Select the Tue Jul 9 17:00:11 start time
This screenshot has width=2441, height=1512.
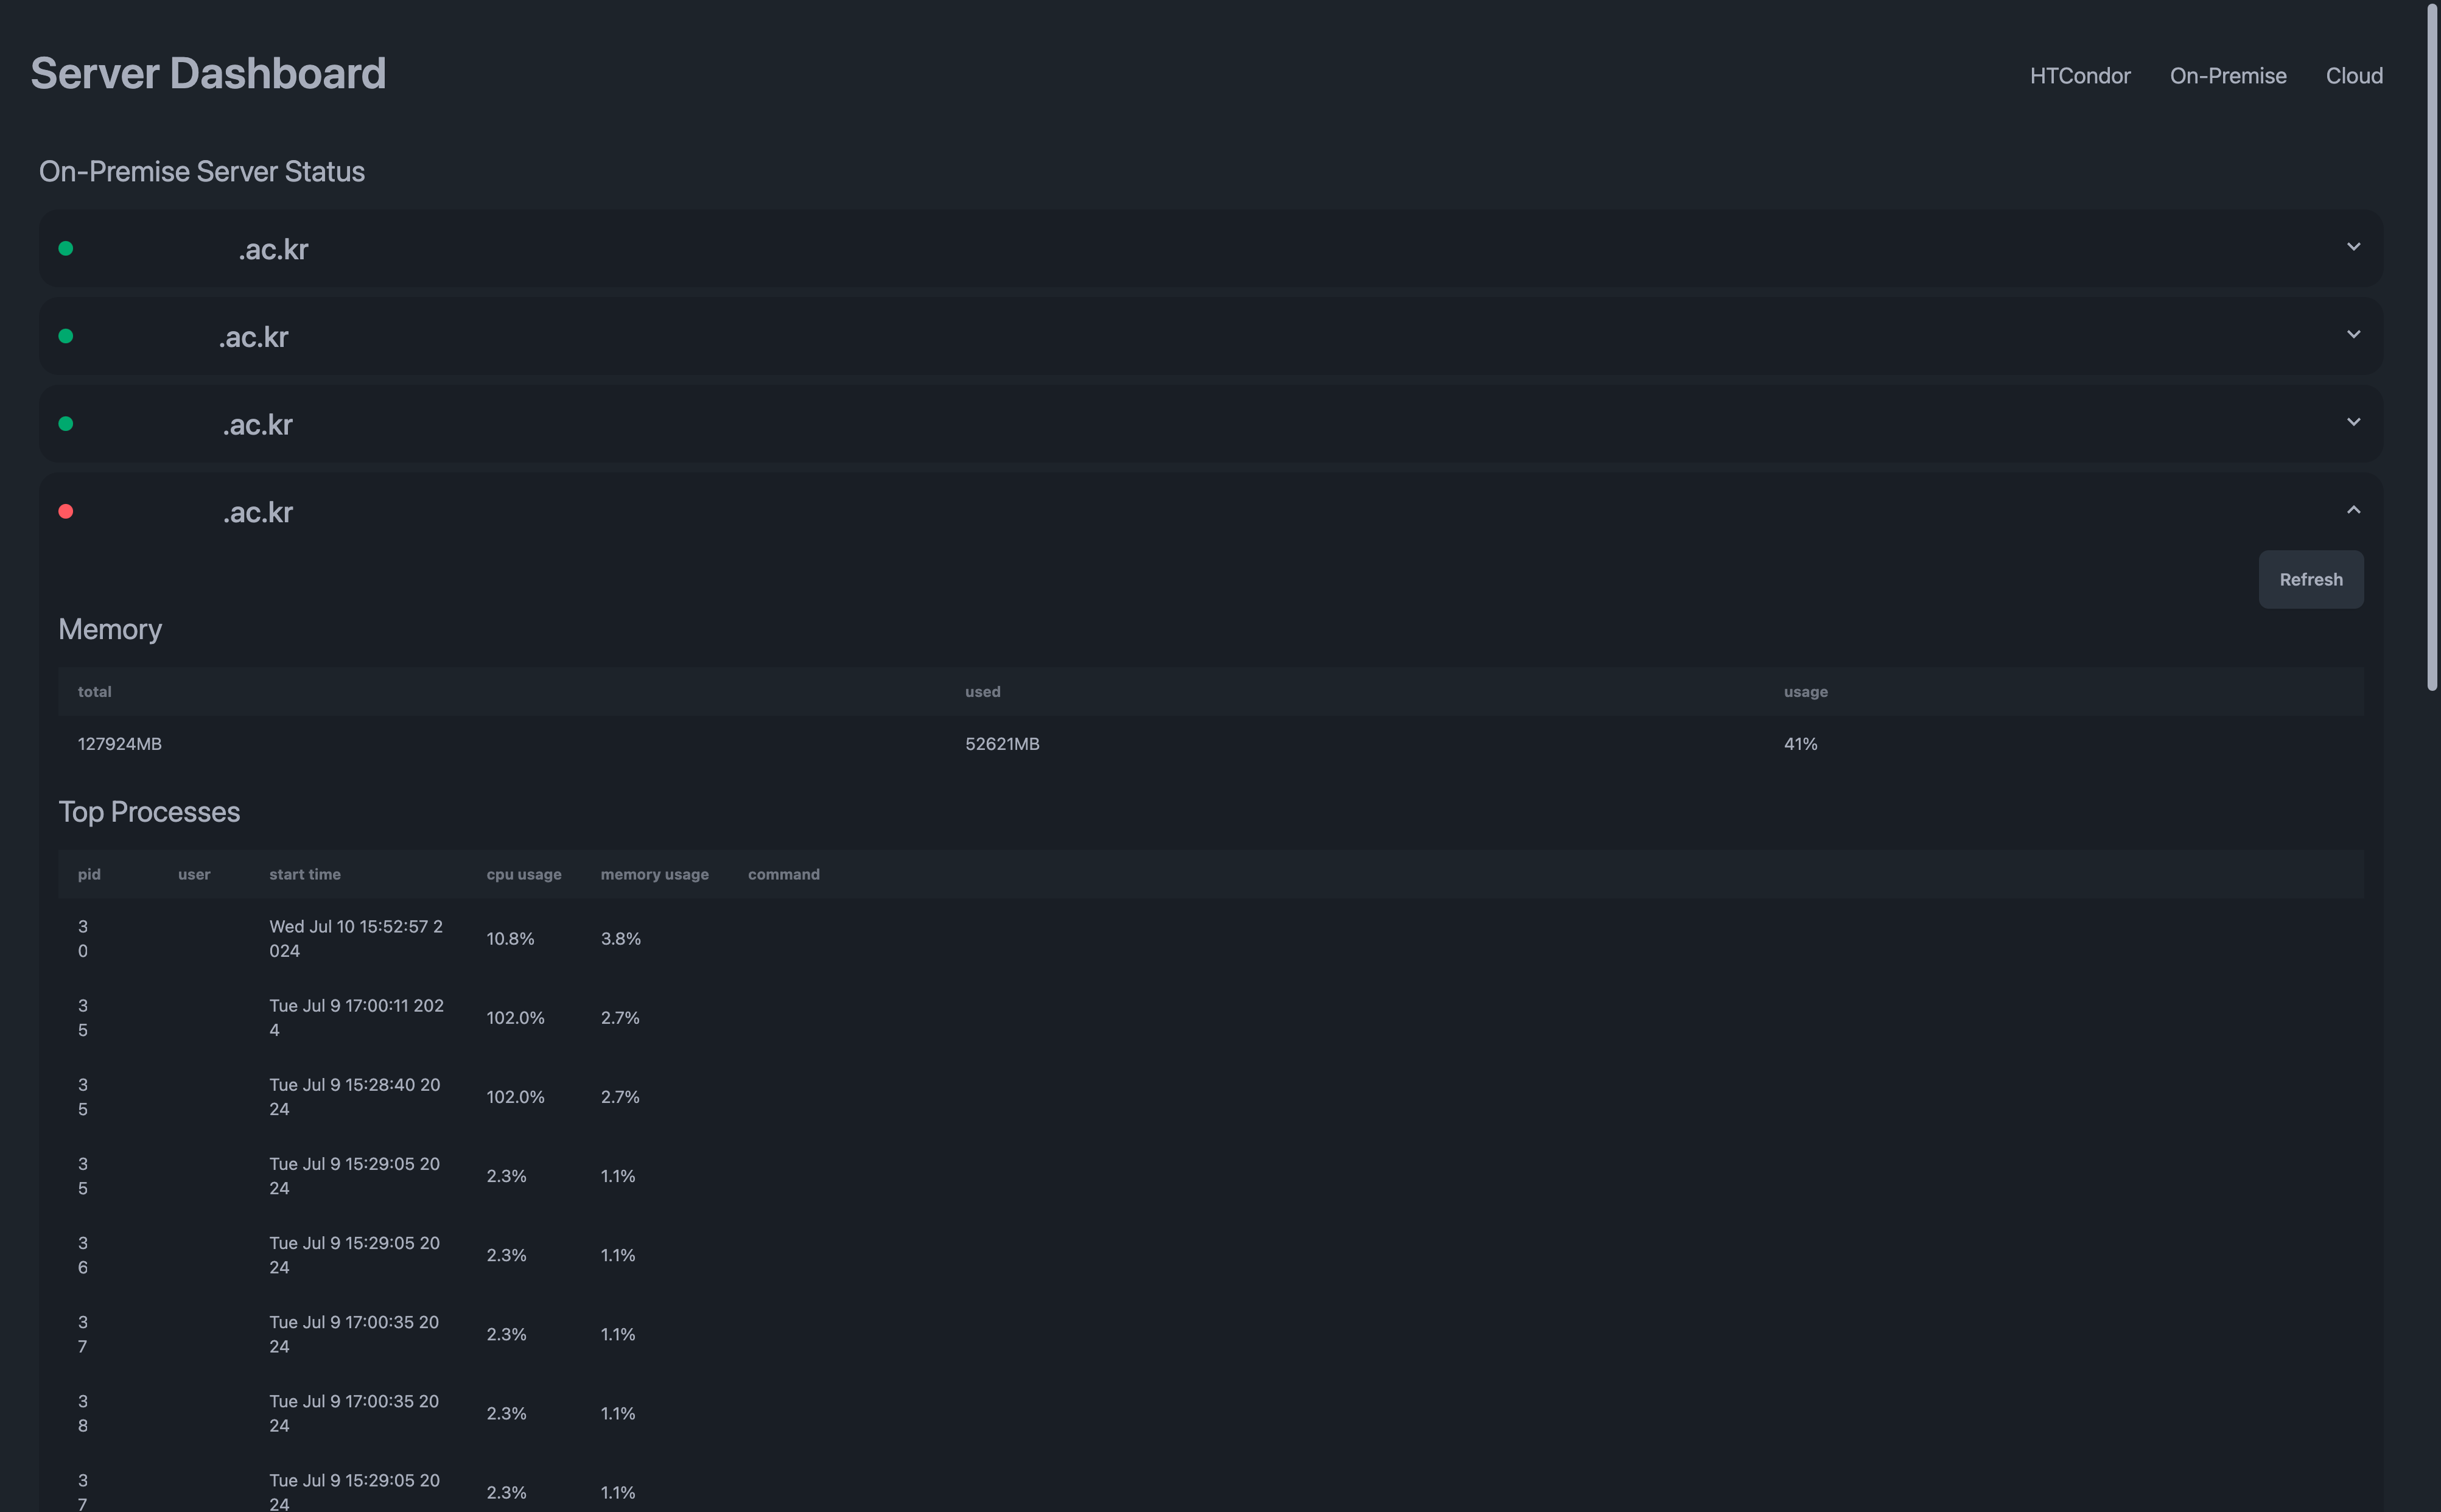(356, 1018)
